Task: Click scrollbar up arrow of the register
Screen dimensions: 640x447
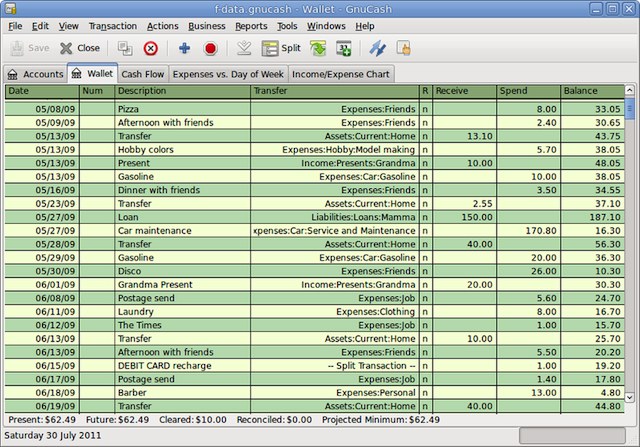Action: point(629,90)
